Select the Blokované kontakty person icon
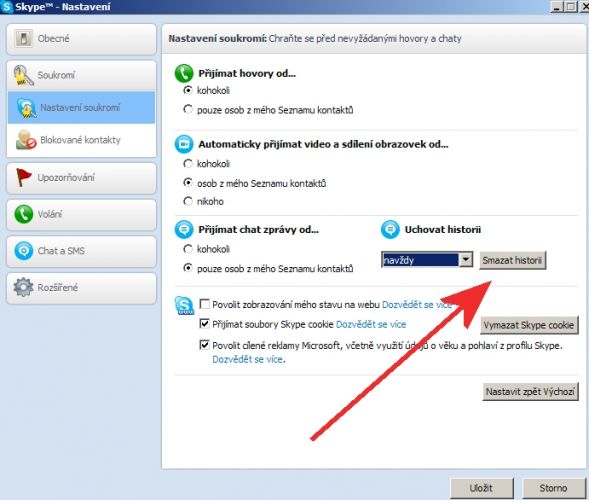589x500 pixels. pyautogui.click(x=26, y=140)
